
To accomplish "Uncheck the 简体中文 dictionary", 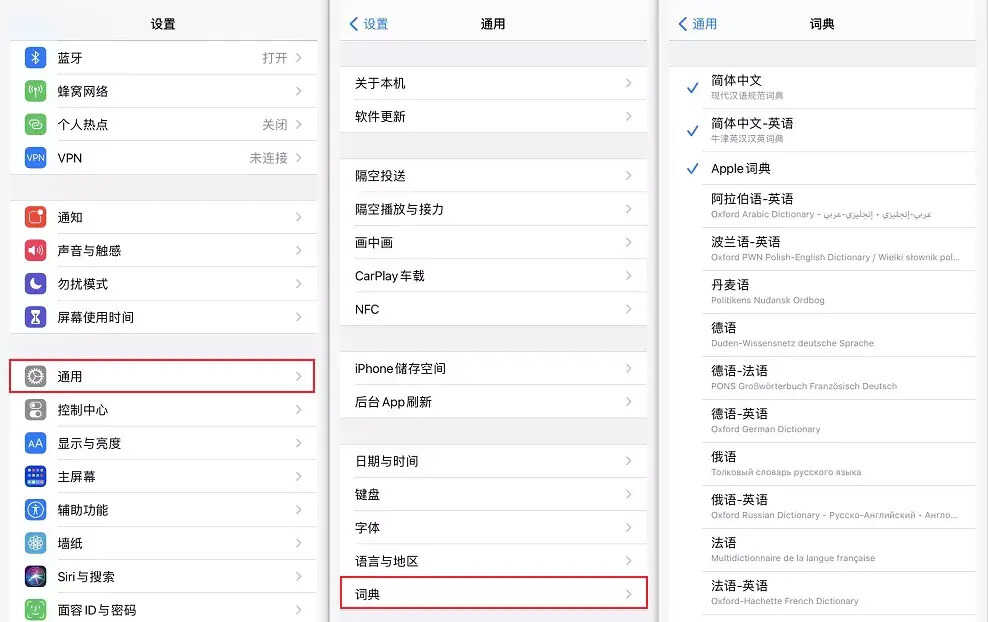I will 692,88.
